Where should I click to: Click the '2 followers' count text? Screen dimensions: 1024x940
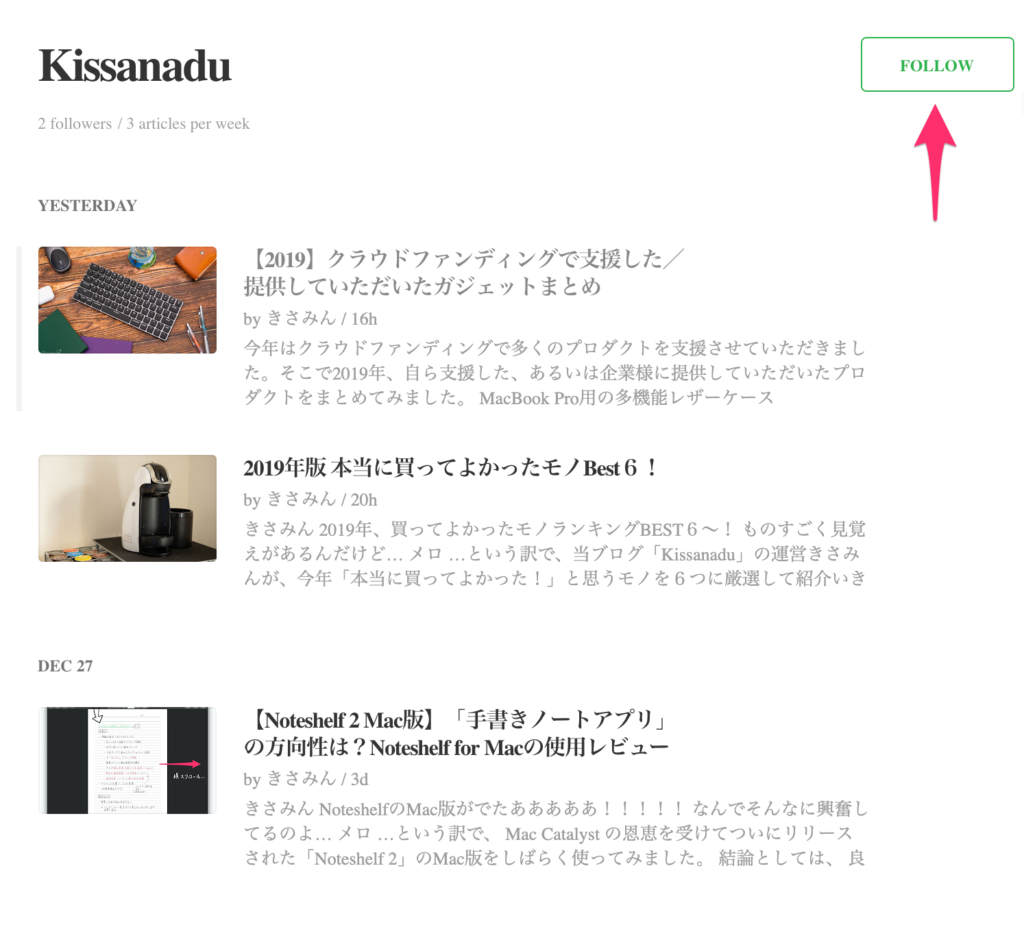pyautogui.click(x=74, y=123)
